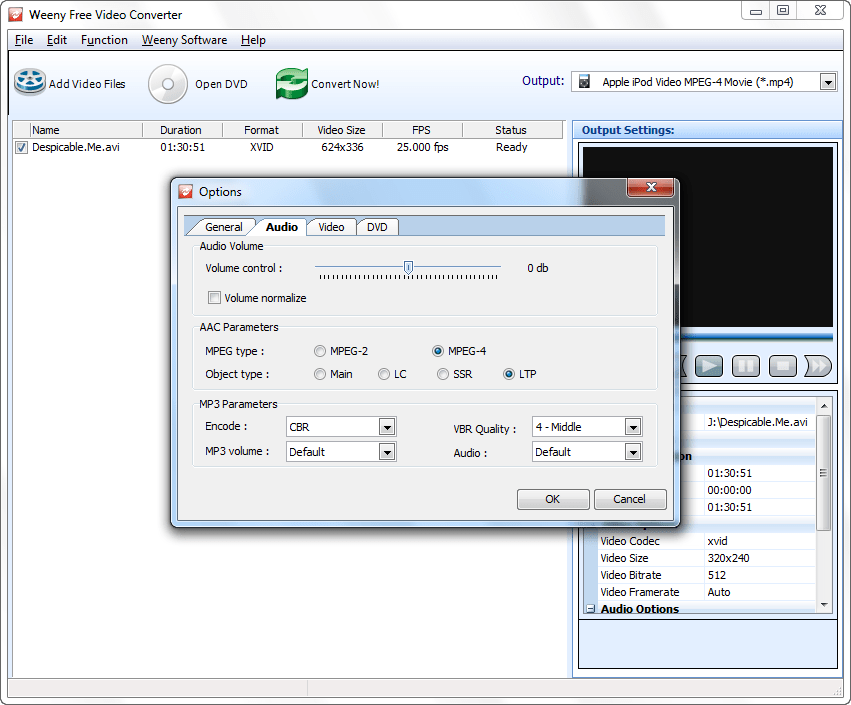Screen dimensions: 851x705
Task: Start conversion with the Convert Now icon
Action: [x=291, y=84]
